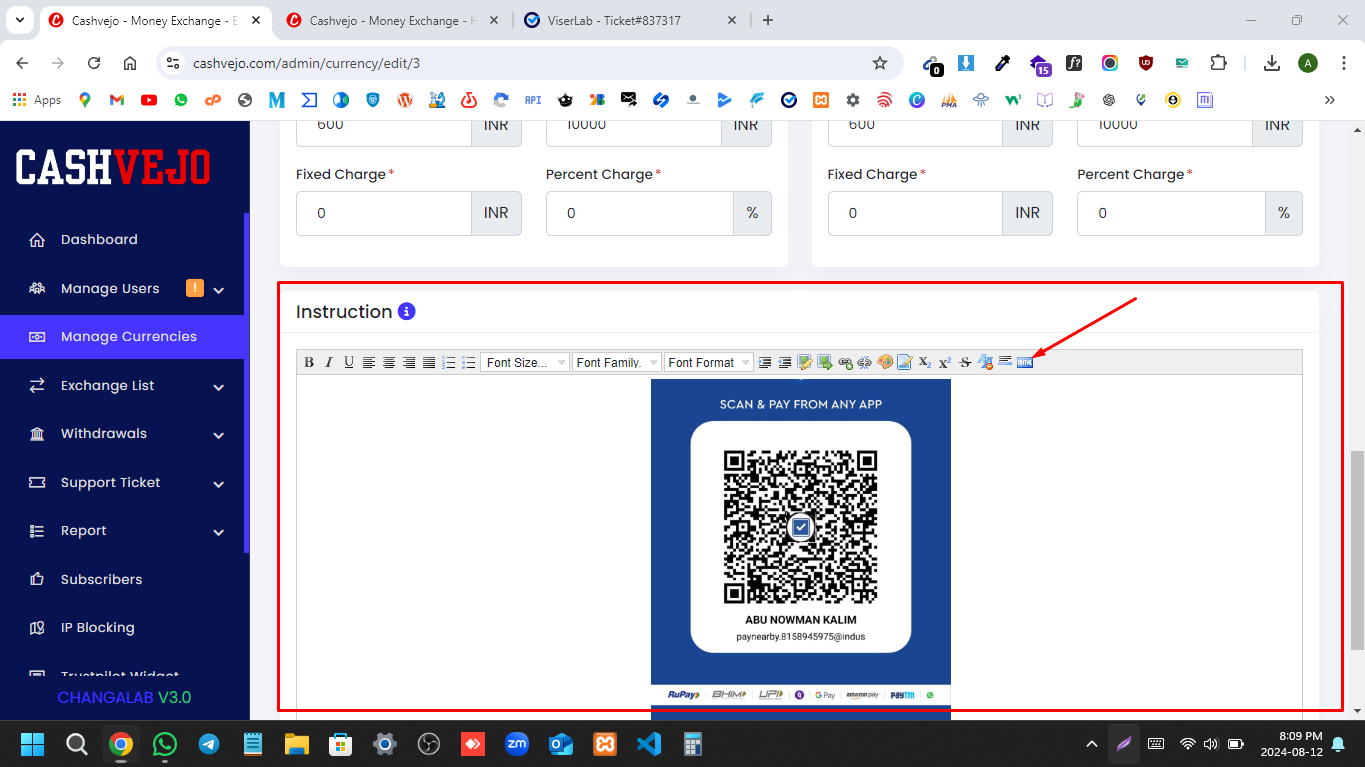Apply superscript formatting
Viewport: 1365px width, 767px height.
pyautogui.click(x=945, y=362)
